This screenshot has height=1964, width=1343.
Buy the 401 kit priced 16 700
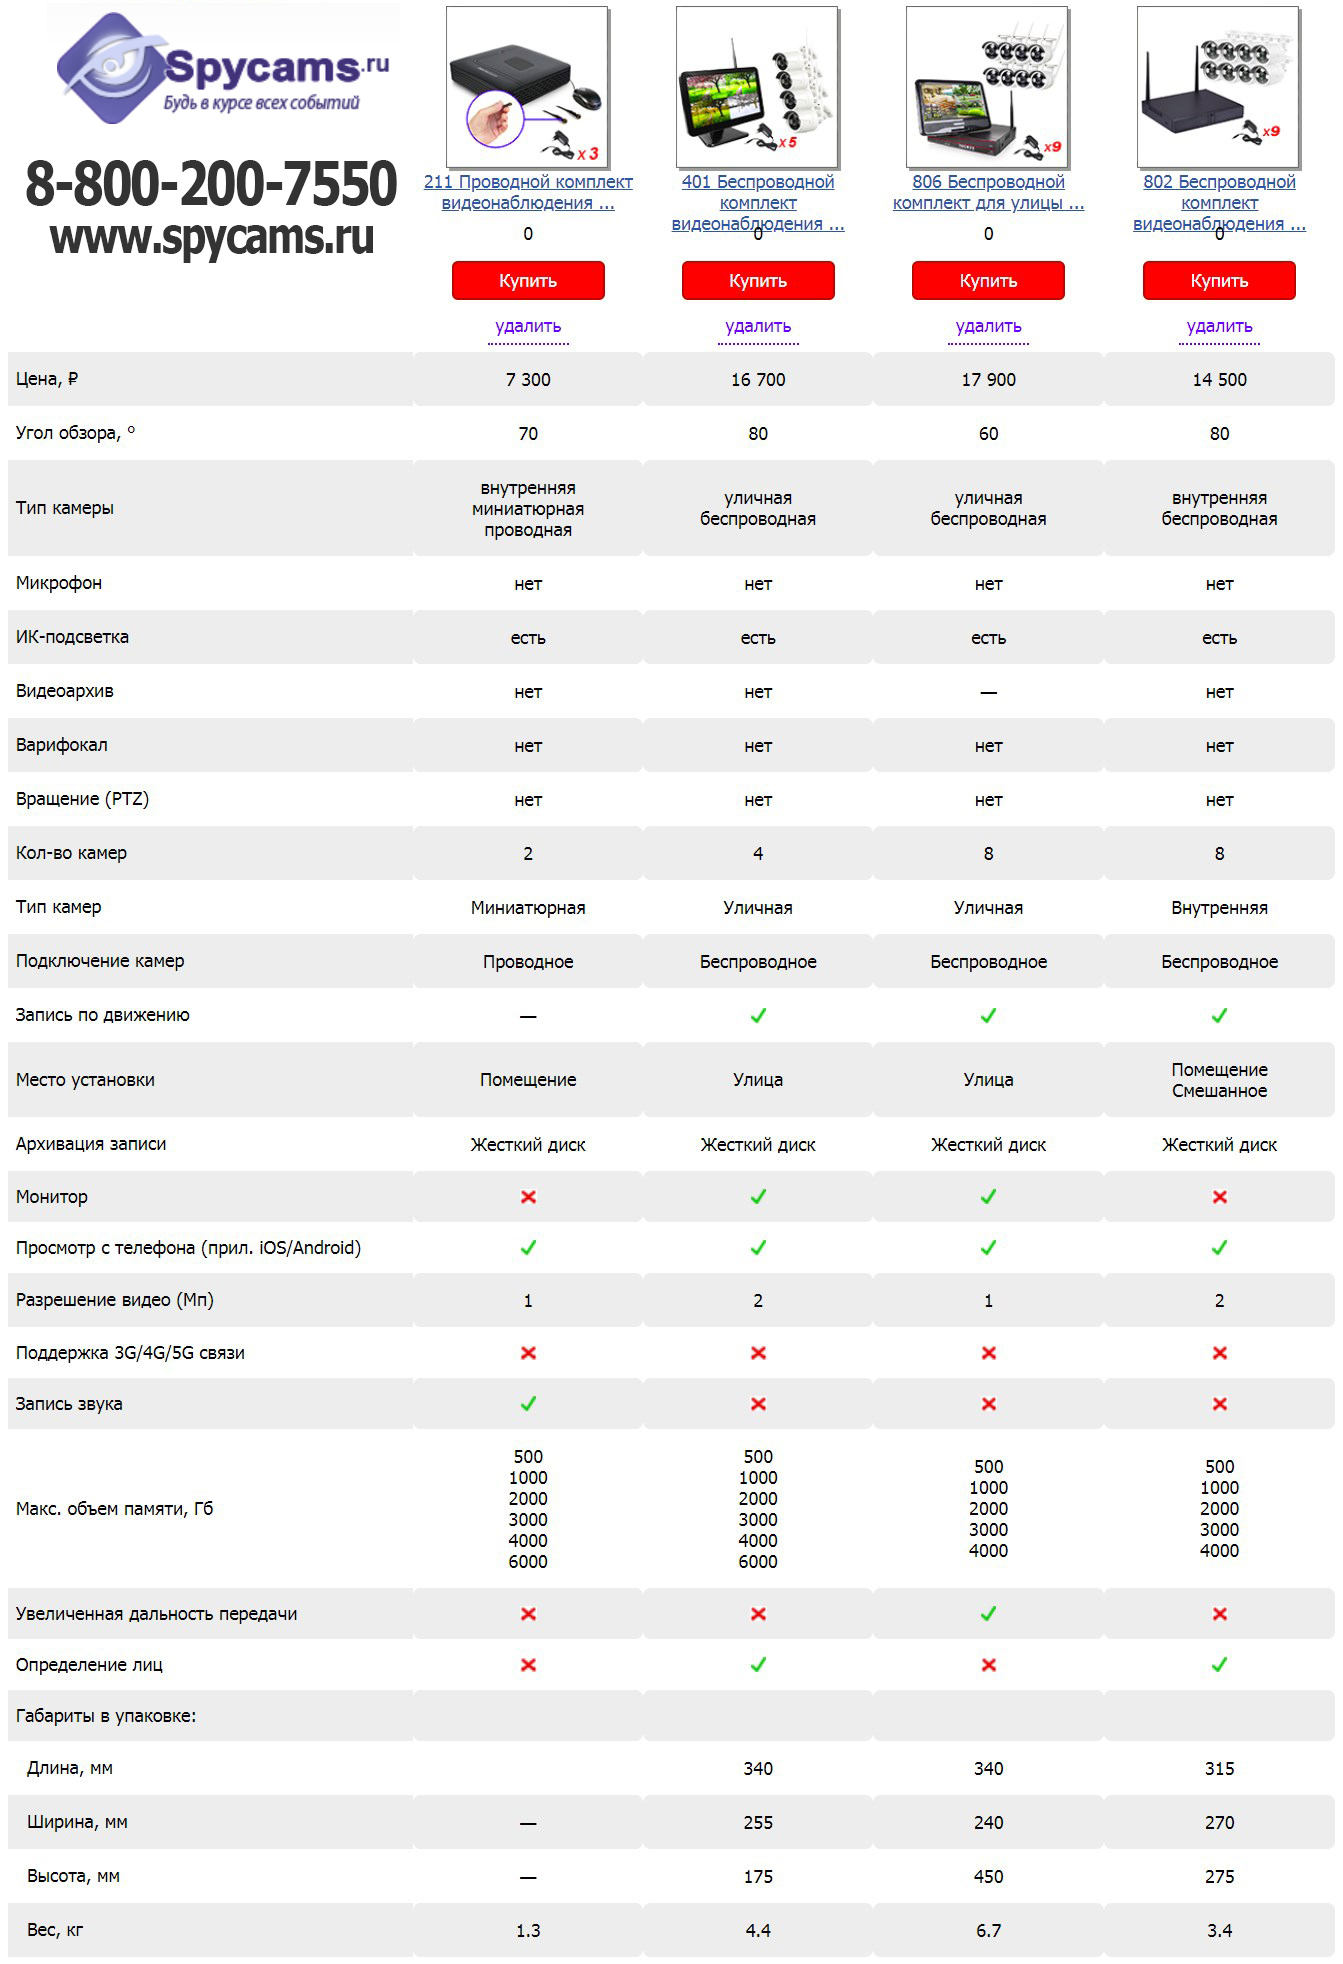pos(758,281)
